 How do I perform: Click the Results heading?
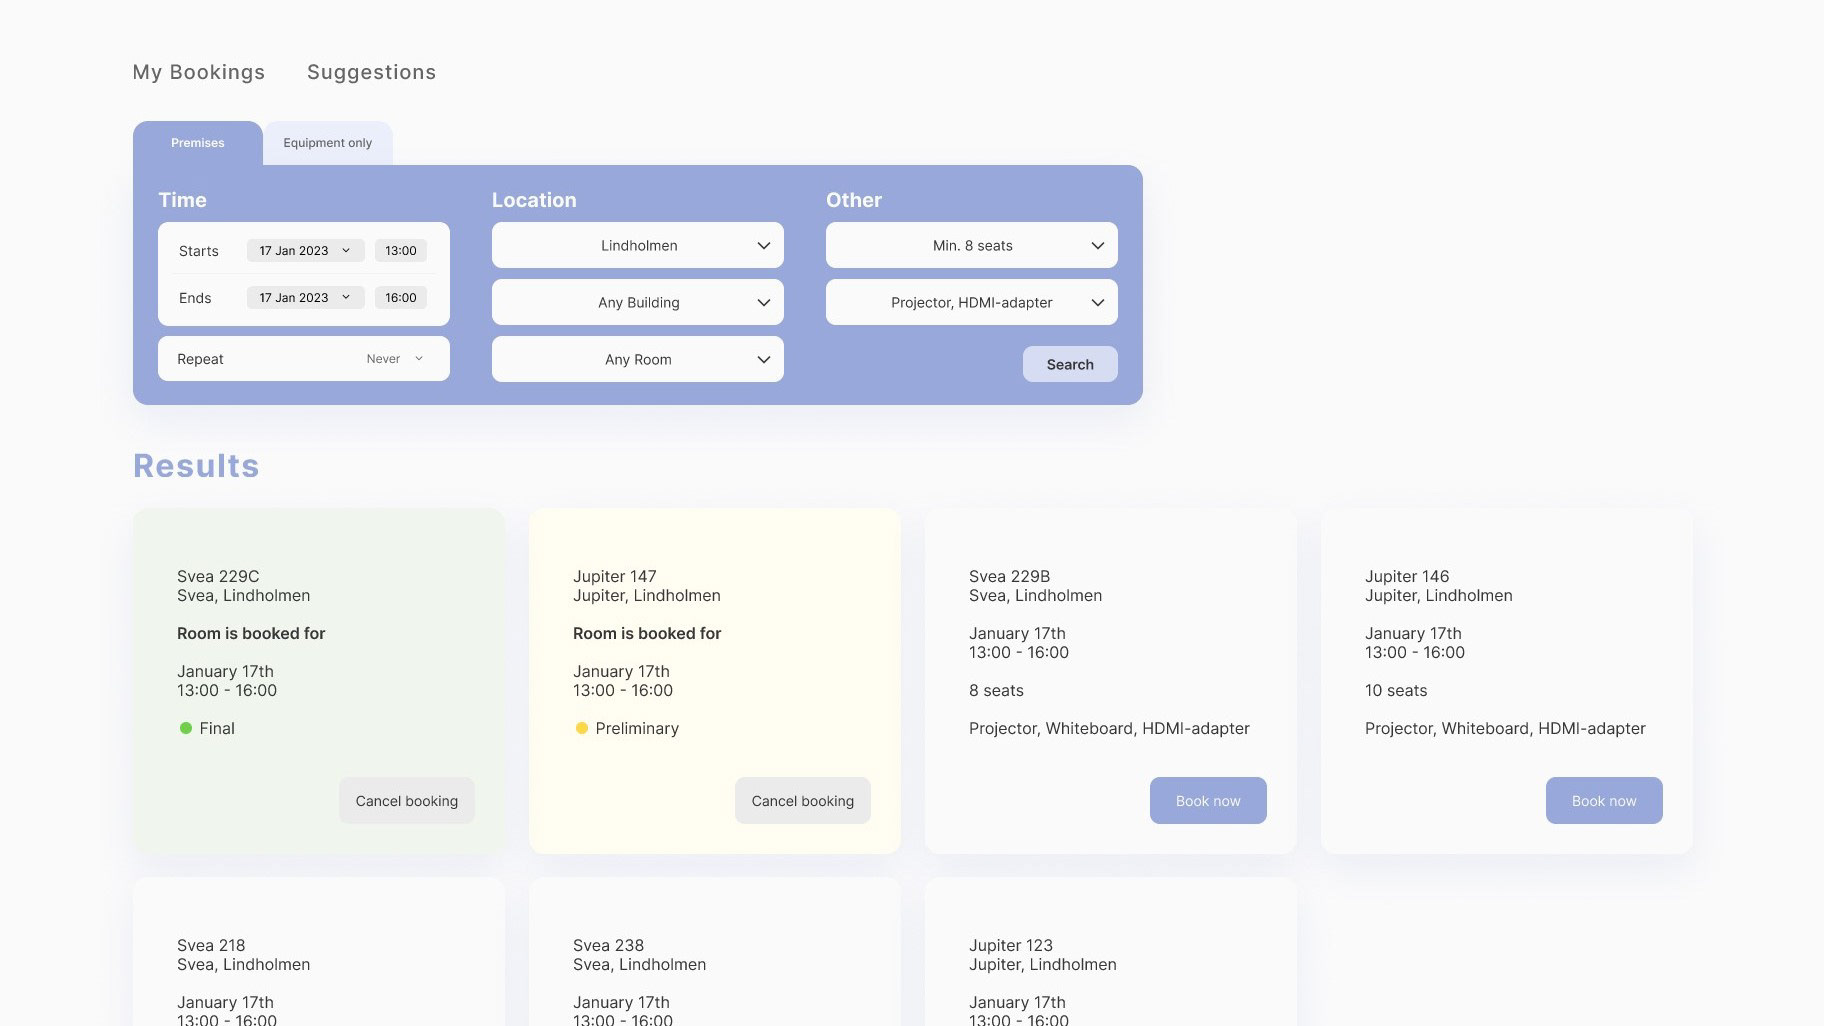[196, 466]
